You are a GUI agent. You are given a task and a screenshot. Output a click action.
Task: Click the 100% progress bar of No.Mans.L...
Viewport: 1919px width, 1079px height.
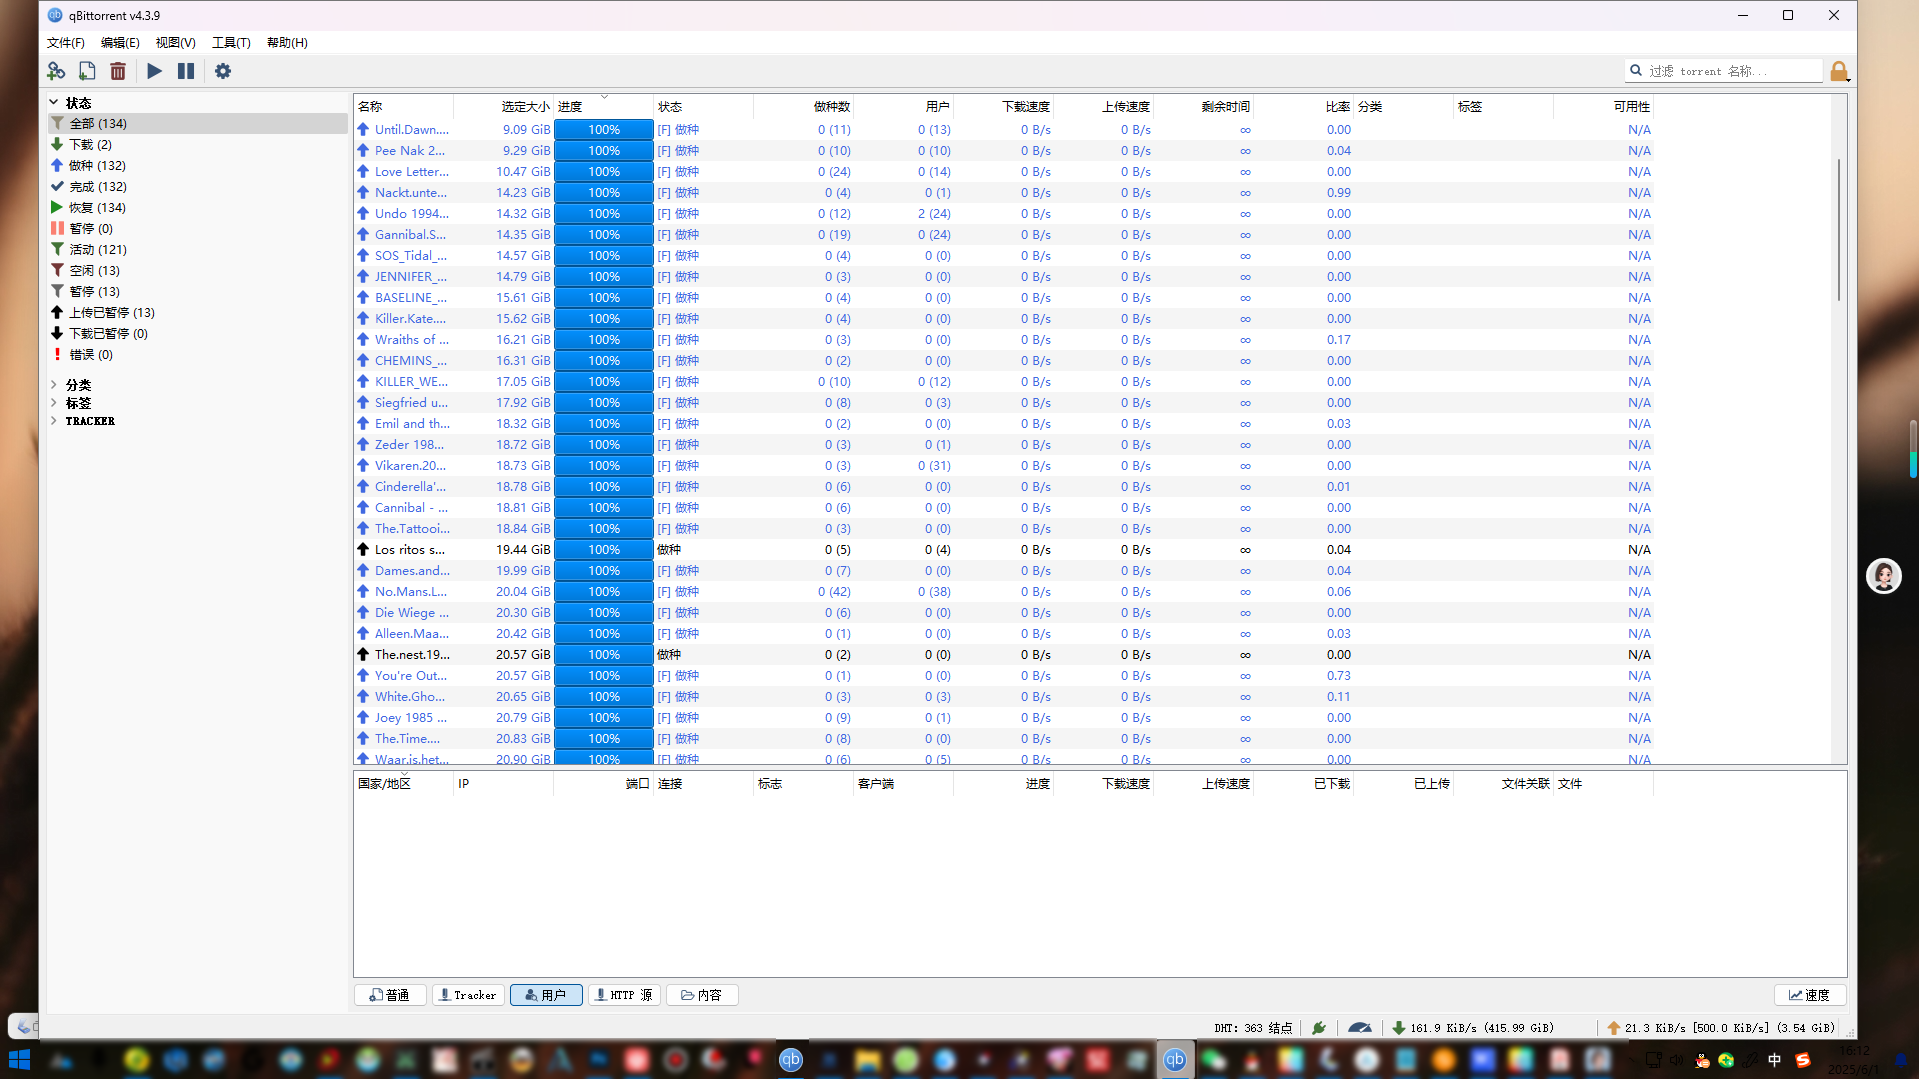click(x=604, y=592)
